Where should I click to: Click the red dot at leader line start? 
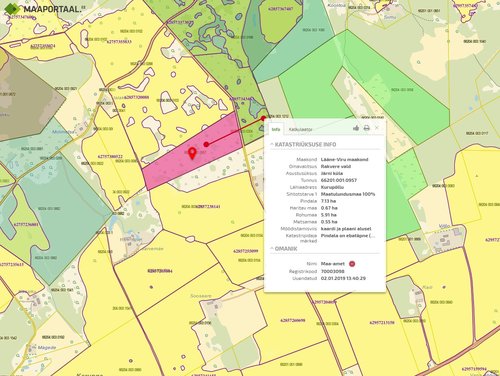pyautogui.click(x=206, y=144)
